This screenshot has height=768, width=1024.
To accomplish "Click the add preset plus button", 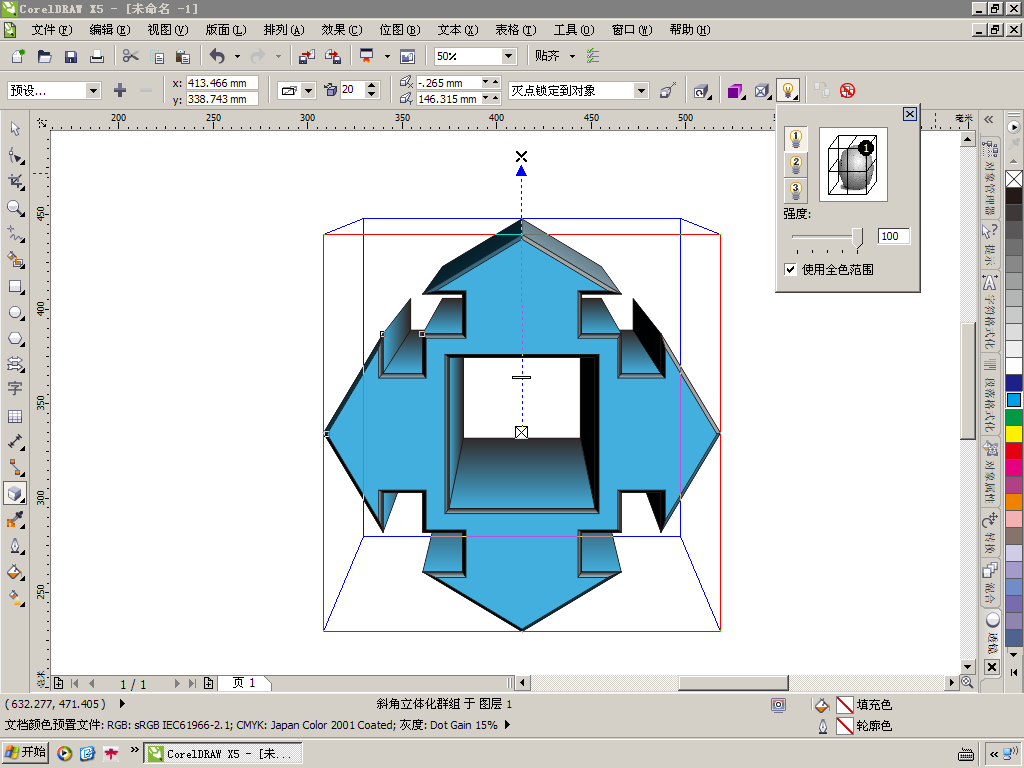I will click(120, 91).
